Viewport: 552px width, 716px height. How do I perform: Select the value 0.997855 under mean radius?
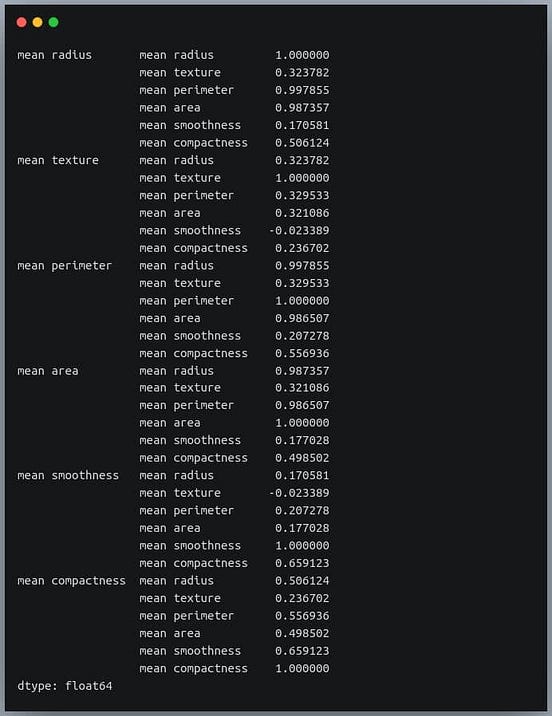tap(302, 90)
